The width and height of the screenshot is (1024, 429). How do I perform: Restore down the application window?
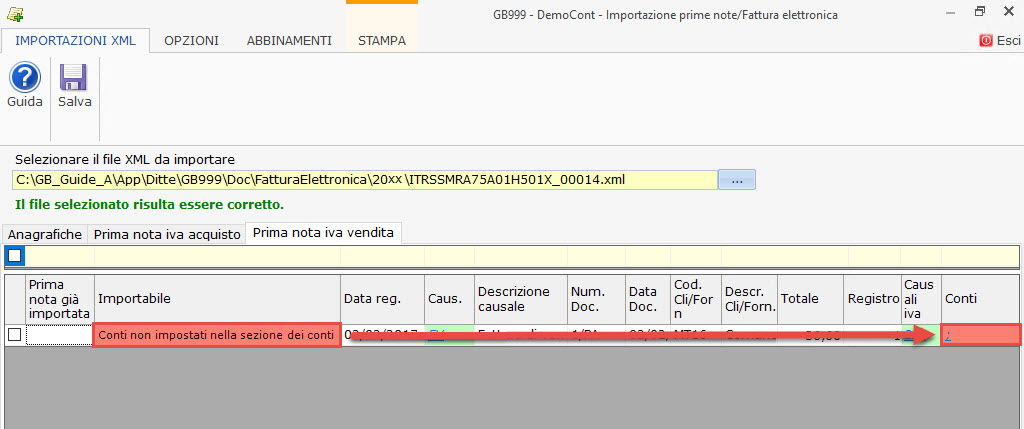tap(980, 13)
